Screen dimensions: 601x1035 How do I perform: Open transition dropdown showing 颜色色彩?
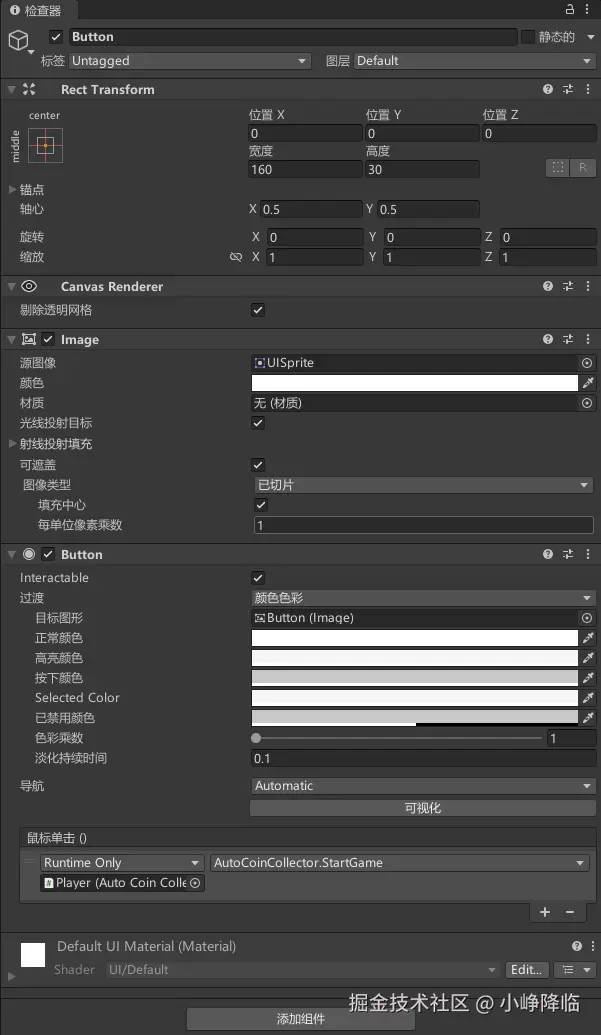[x=424, y=598]
